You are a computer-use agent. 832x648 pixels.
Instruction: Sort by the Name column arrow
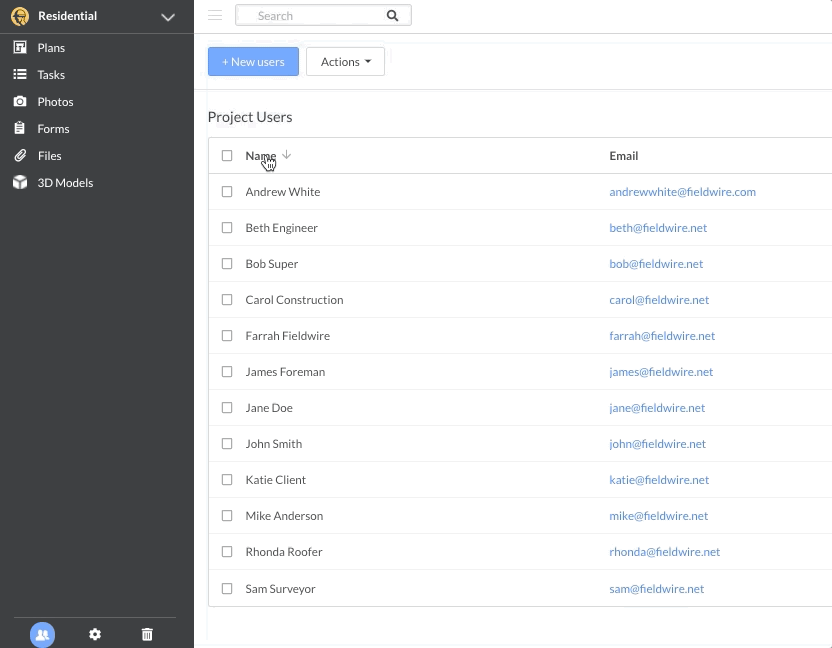(x=286, y=155)
